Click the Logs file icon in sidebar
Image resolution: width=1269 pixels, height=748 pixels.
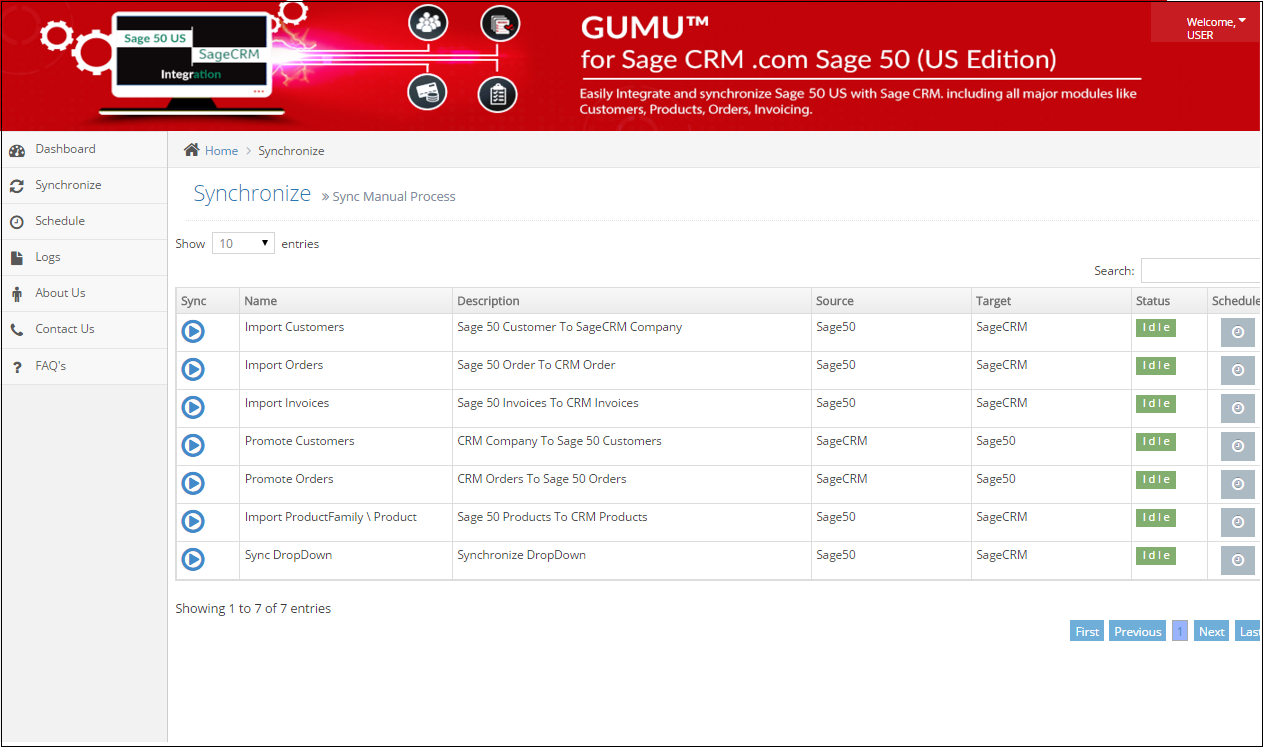tap(16, 258)
